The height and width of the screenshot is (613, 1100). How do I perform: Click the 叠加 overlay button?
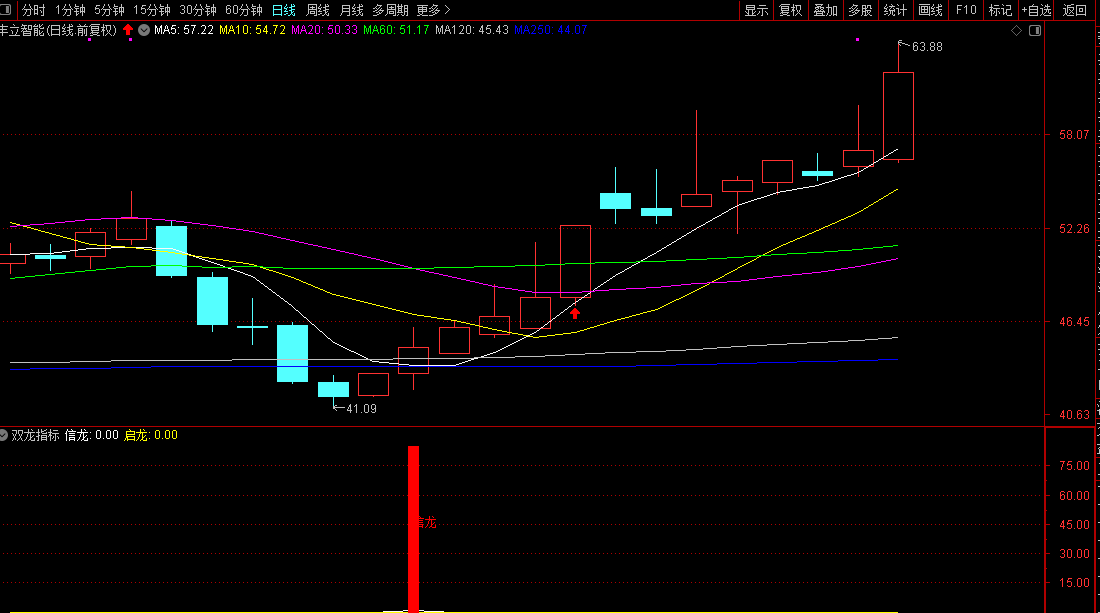click(x=826, y=10)
